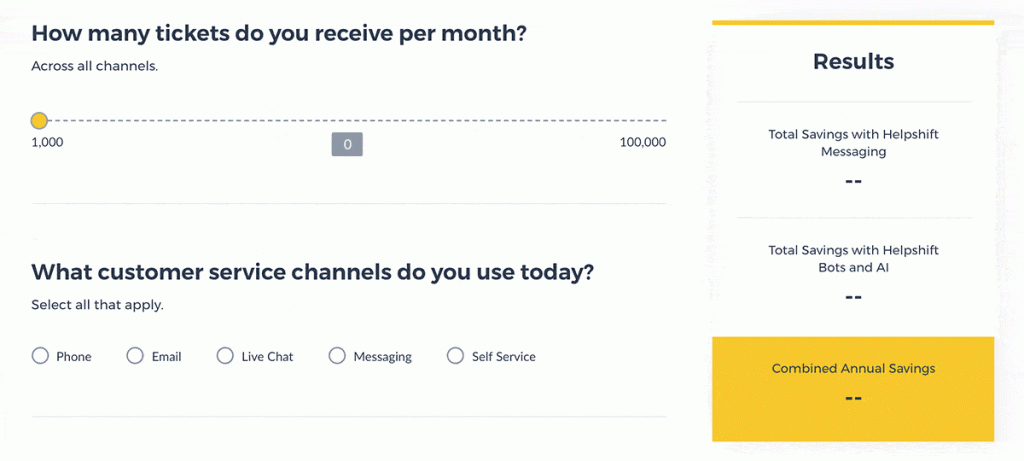The image size is (1024, 461).
Task: Click the yellow ticket slider handle
Action: [x=39, y=121]
